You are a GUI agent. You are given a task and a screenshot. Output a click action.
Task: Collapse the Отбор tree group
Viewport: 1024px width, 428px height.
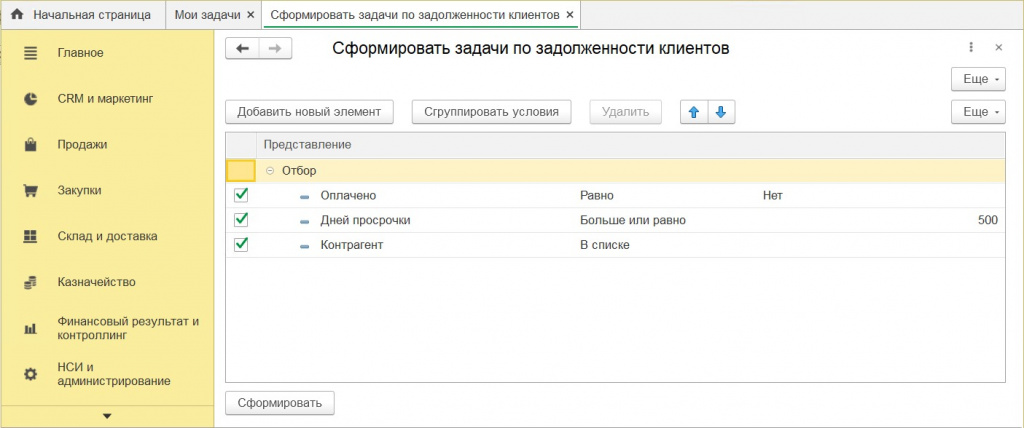[270, 171]
